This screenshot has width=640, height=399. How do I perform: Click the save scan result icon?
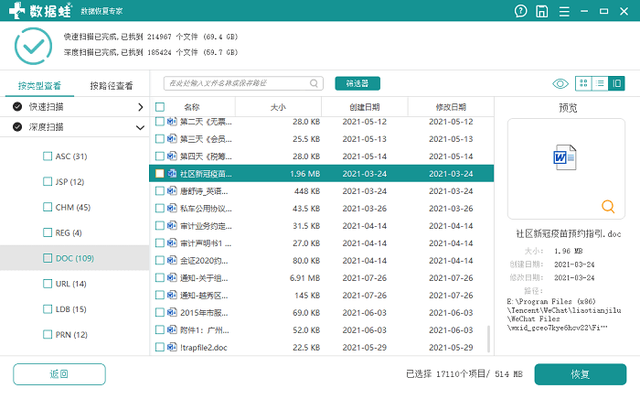pos(542,11)
